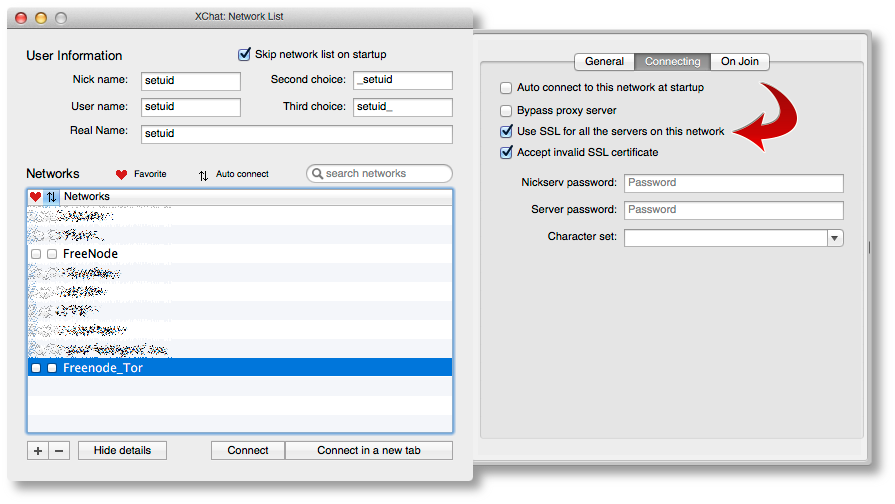This screenshot has width=895, height=504.
Task: Click the User name field
Action: 191,107
